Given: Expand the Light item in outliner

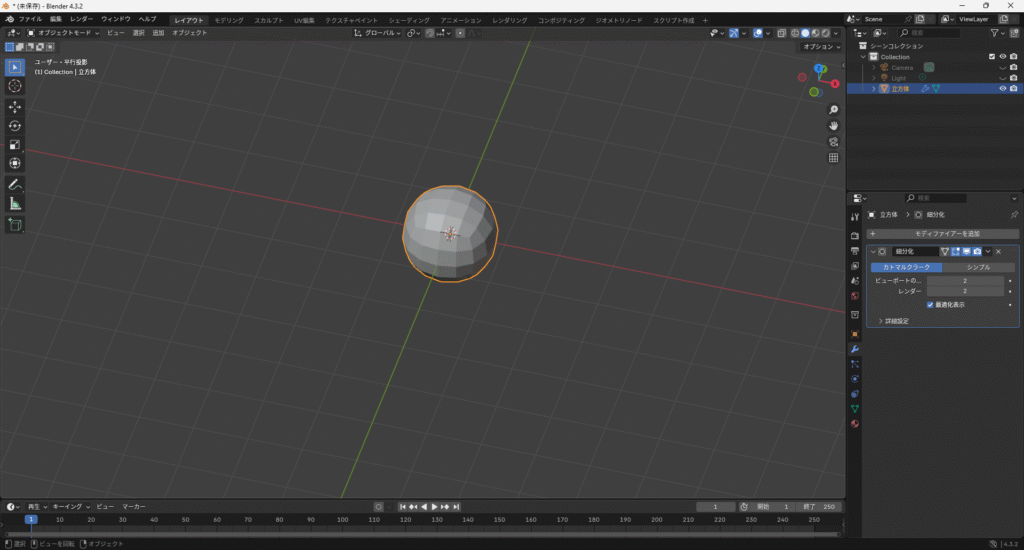Looking at the screenshot, I should [x=873, y=78].
